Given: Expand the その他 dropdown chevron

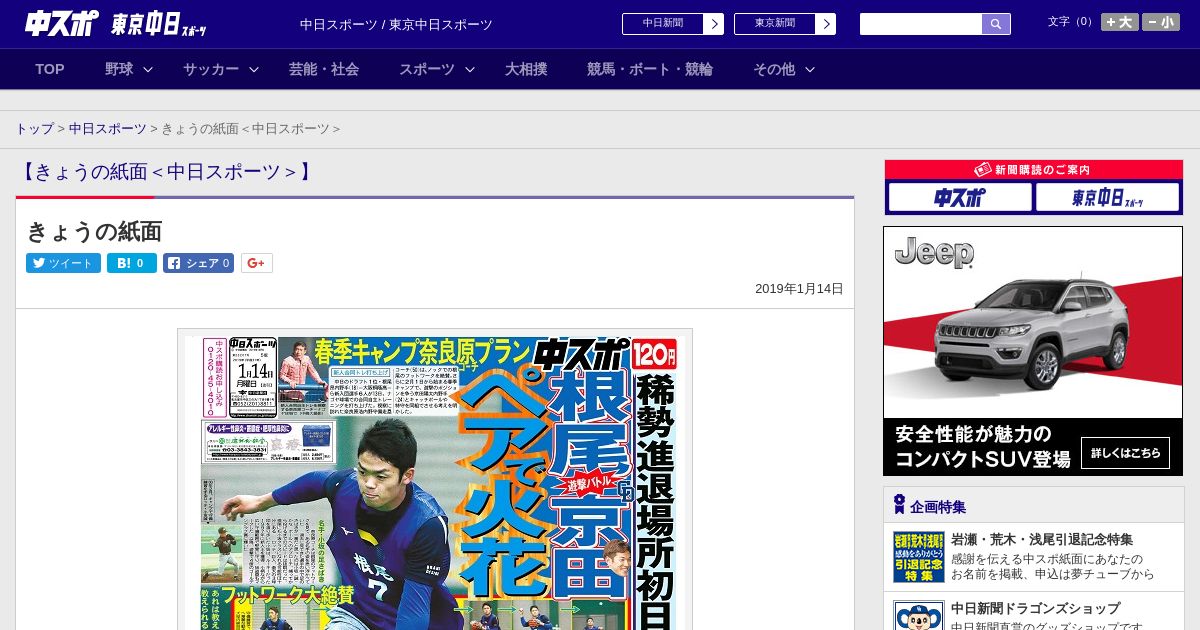Looking at the screenshot, I should coord(810,69).
